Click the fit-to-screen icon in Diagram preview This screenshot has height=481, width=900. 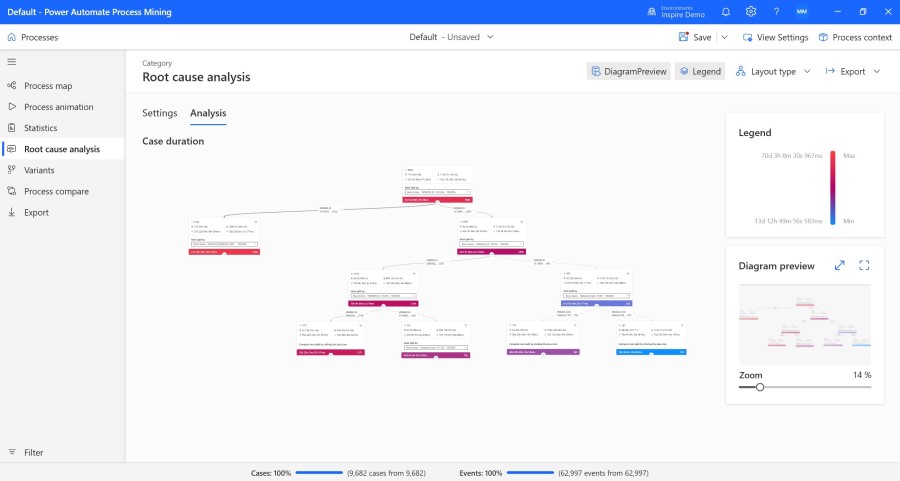(864, 265)
